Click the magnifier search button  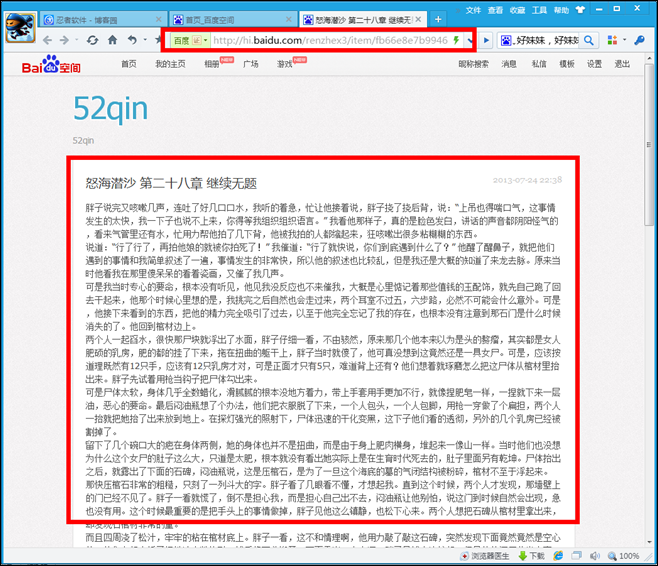[589, 41]
